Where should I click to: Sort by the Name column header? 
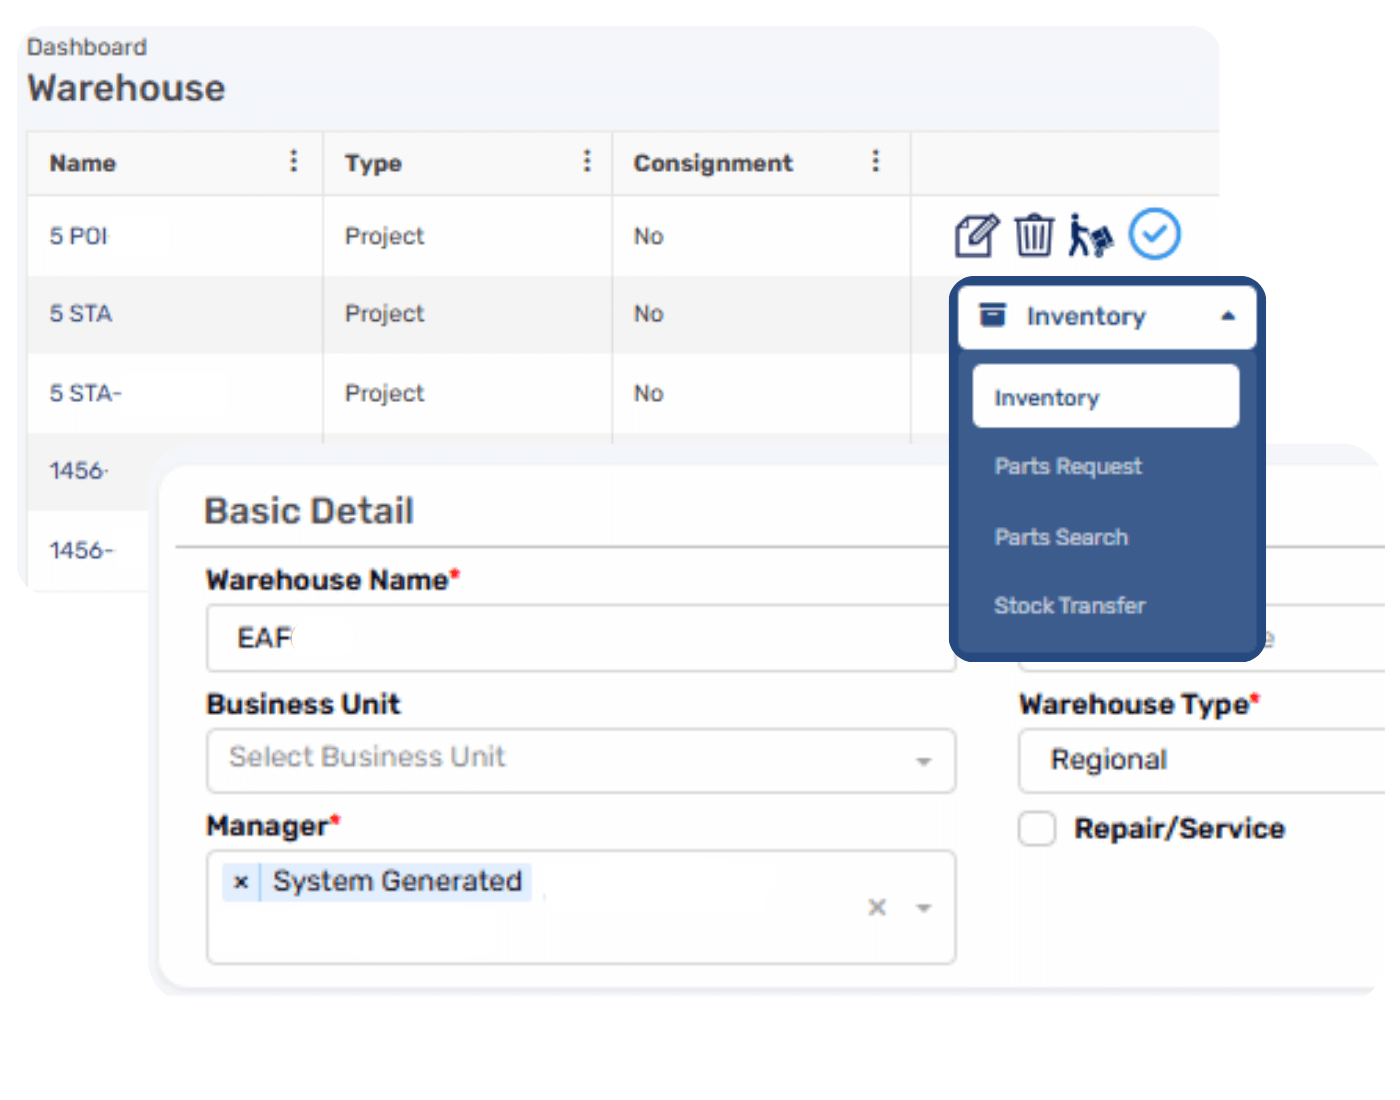83,163
